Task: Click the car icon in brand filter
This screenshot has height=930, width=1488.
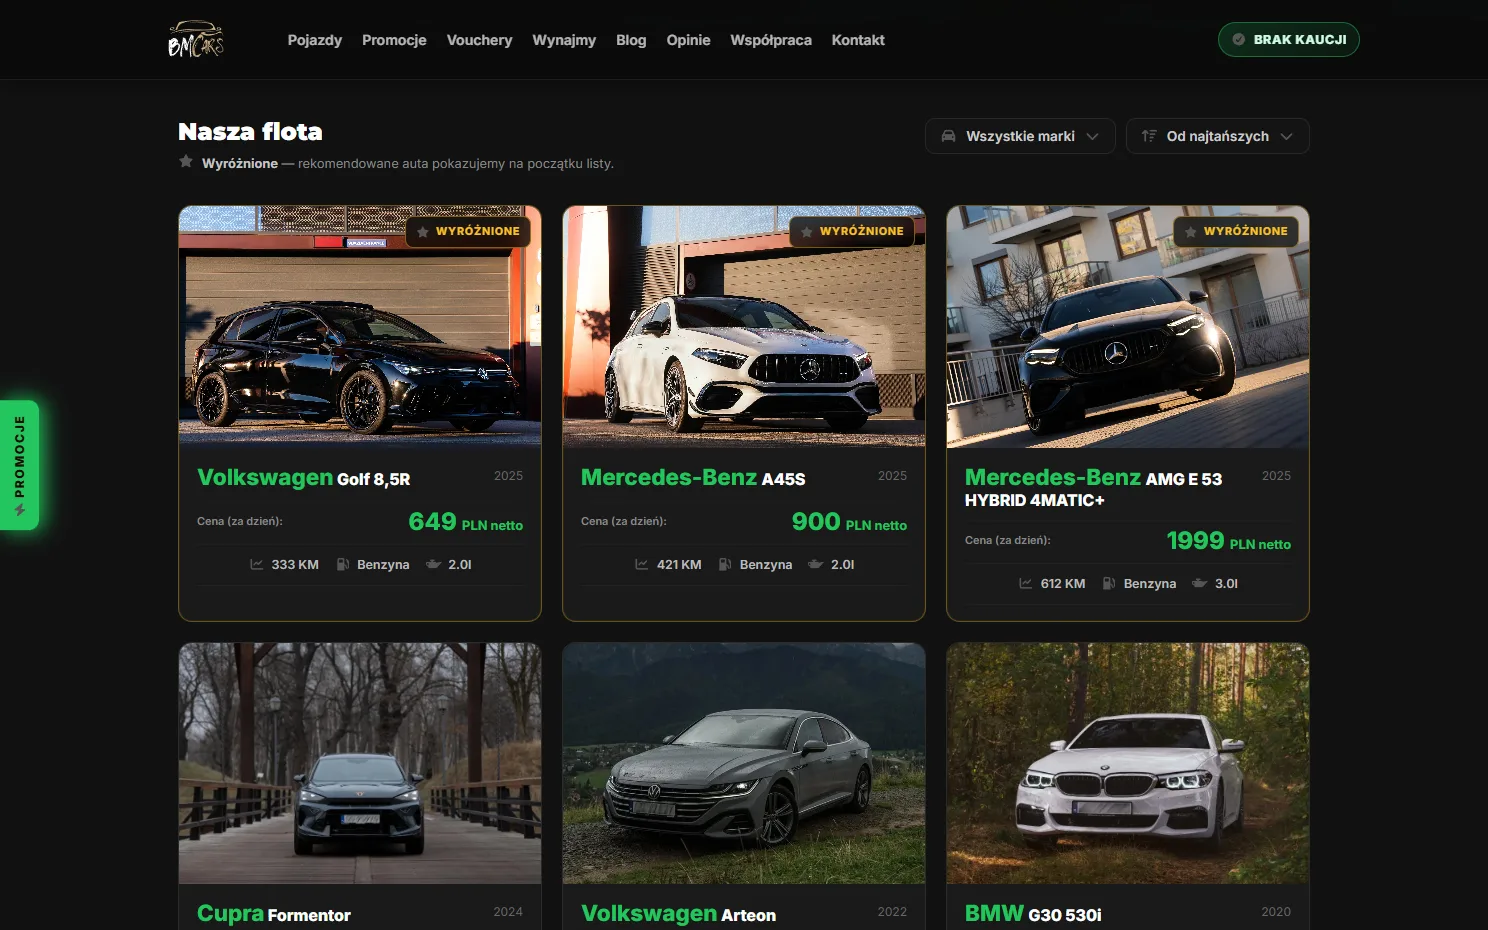Action: click(x=948, y=136)
